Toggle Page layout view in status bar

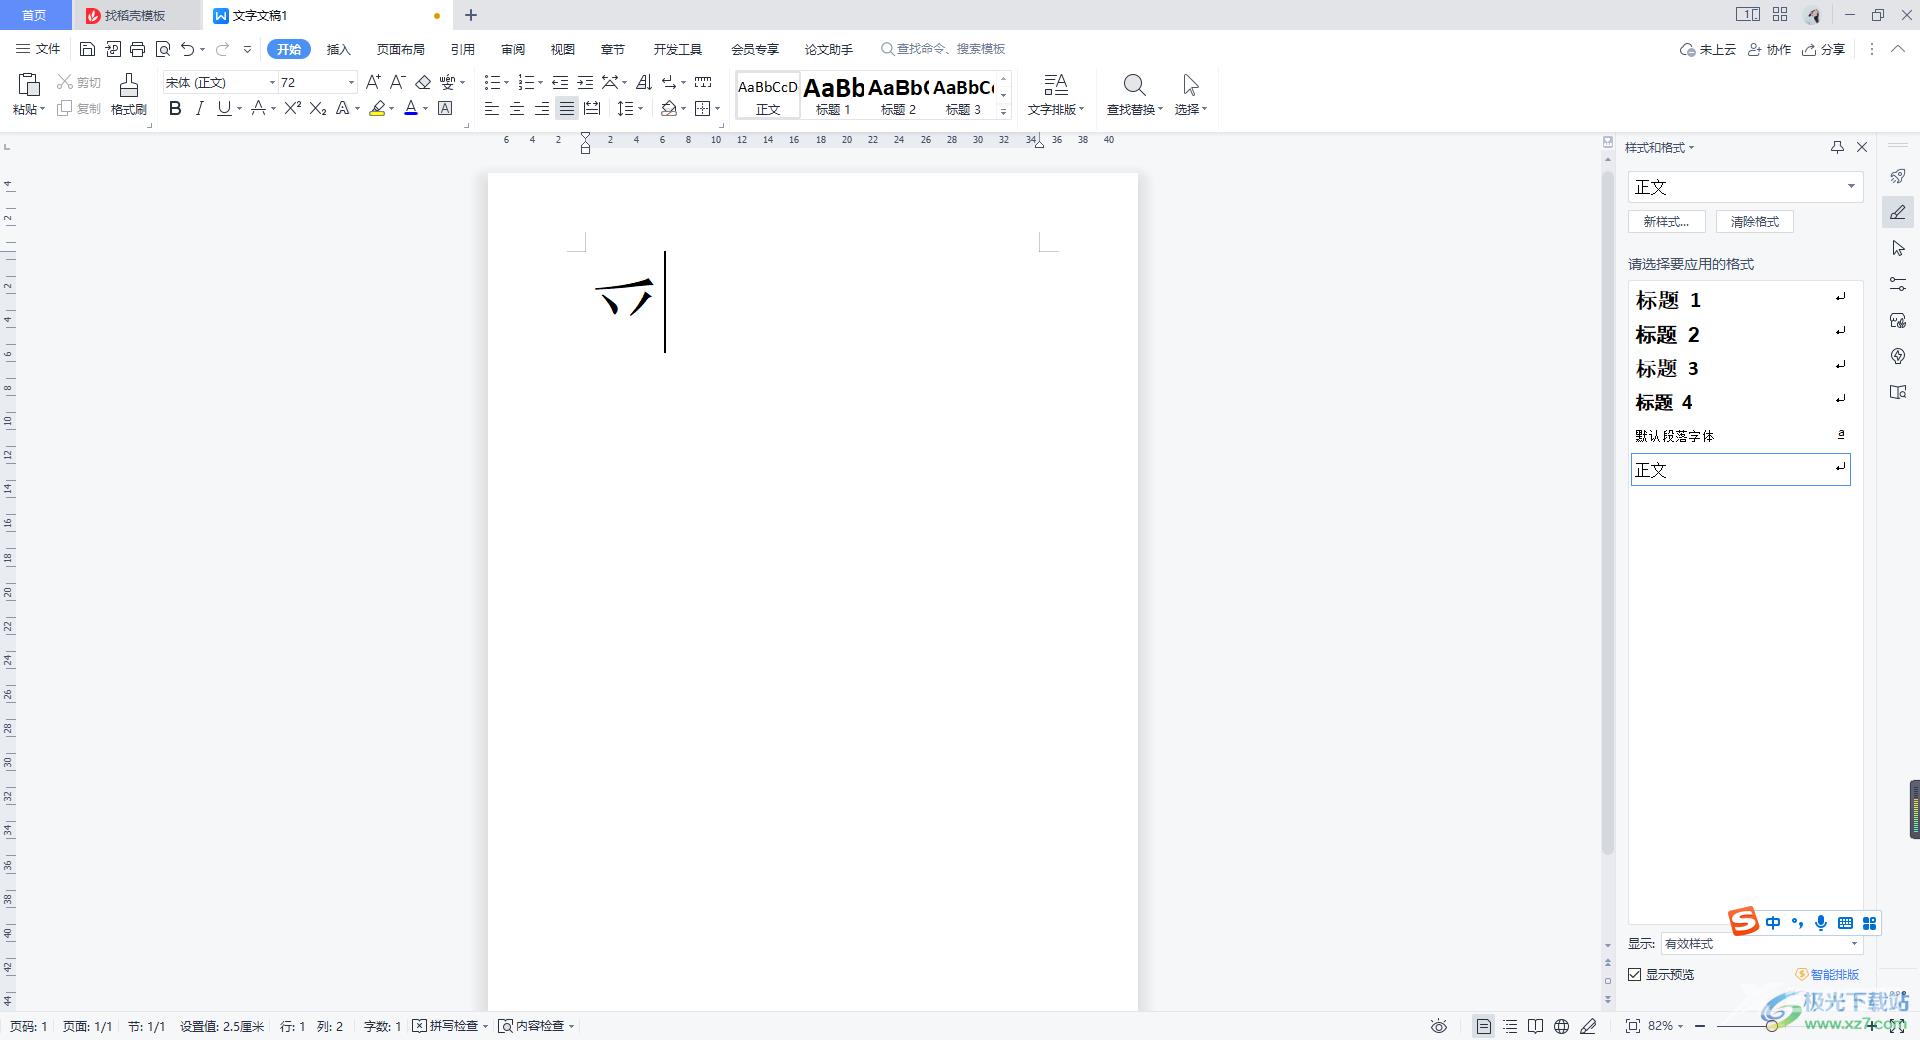[x=1484, y=1026]
